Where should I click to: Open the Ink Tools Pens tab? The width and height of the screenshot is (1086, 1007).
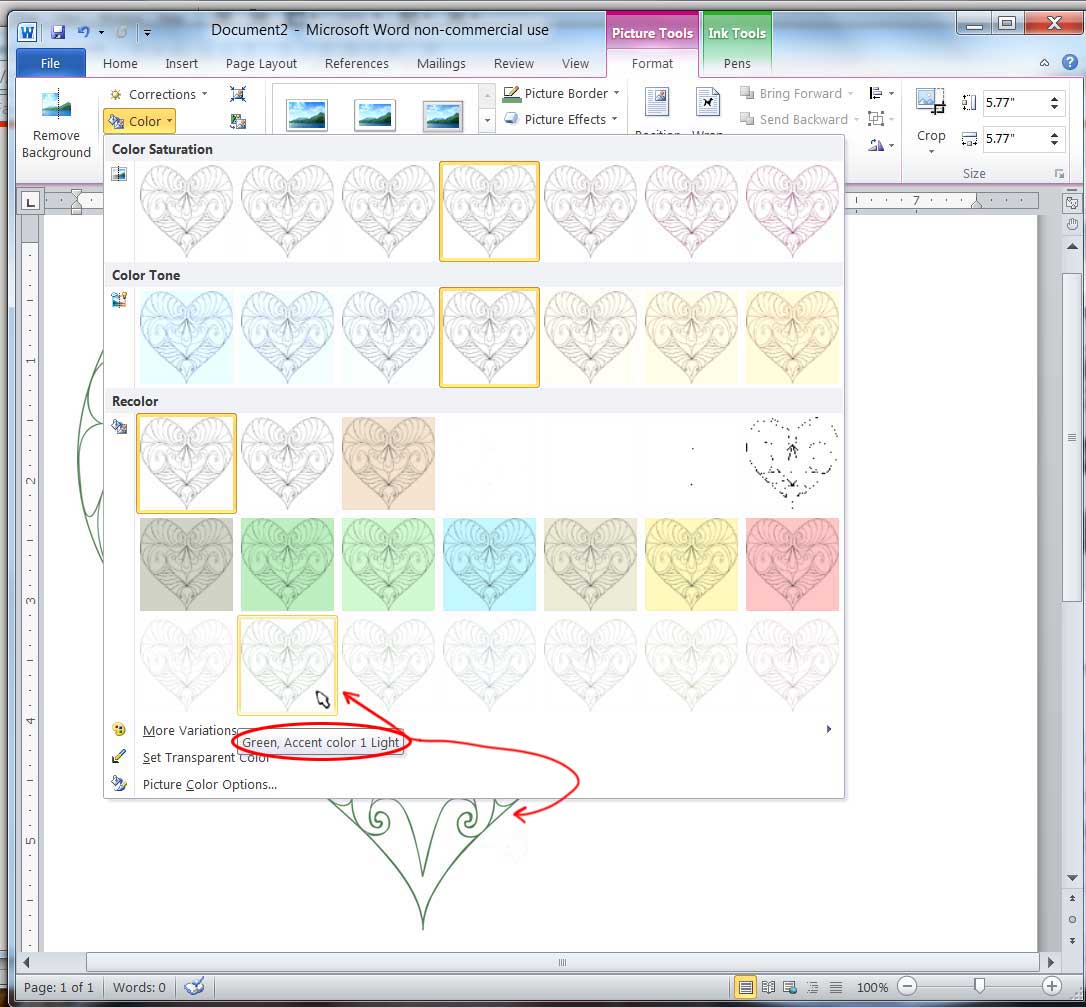[x=737, y=63]
